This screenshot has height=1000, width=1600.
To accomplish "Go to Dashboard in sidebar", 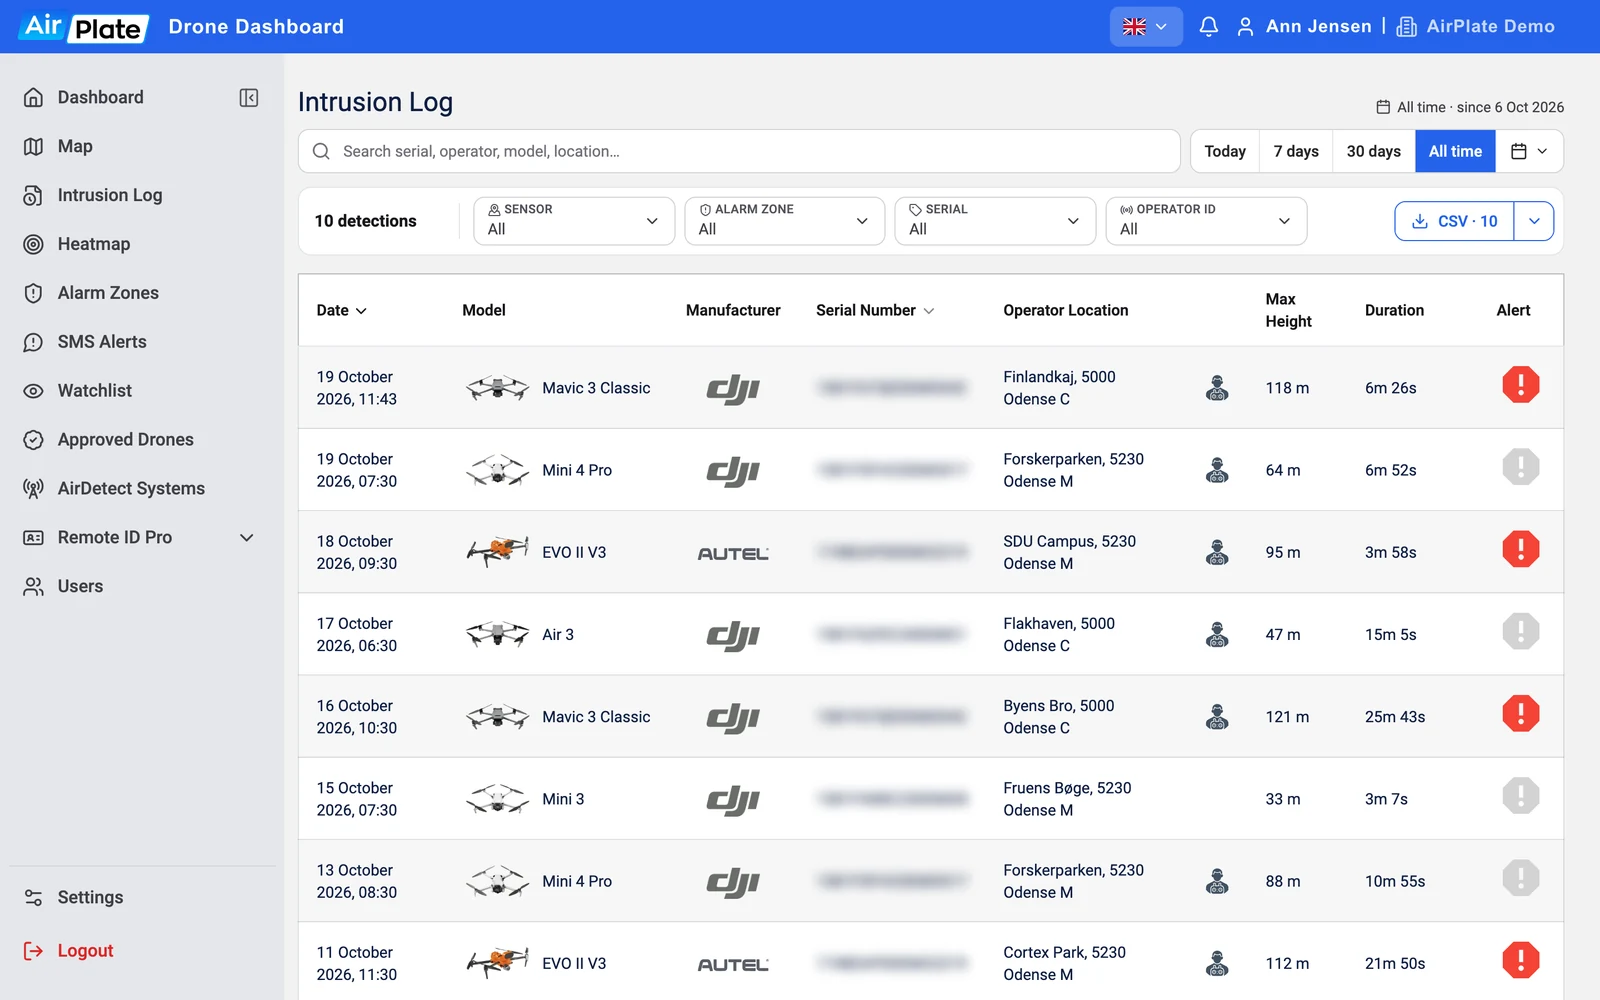I will [101, 97].
